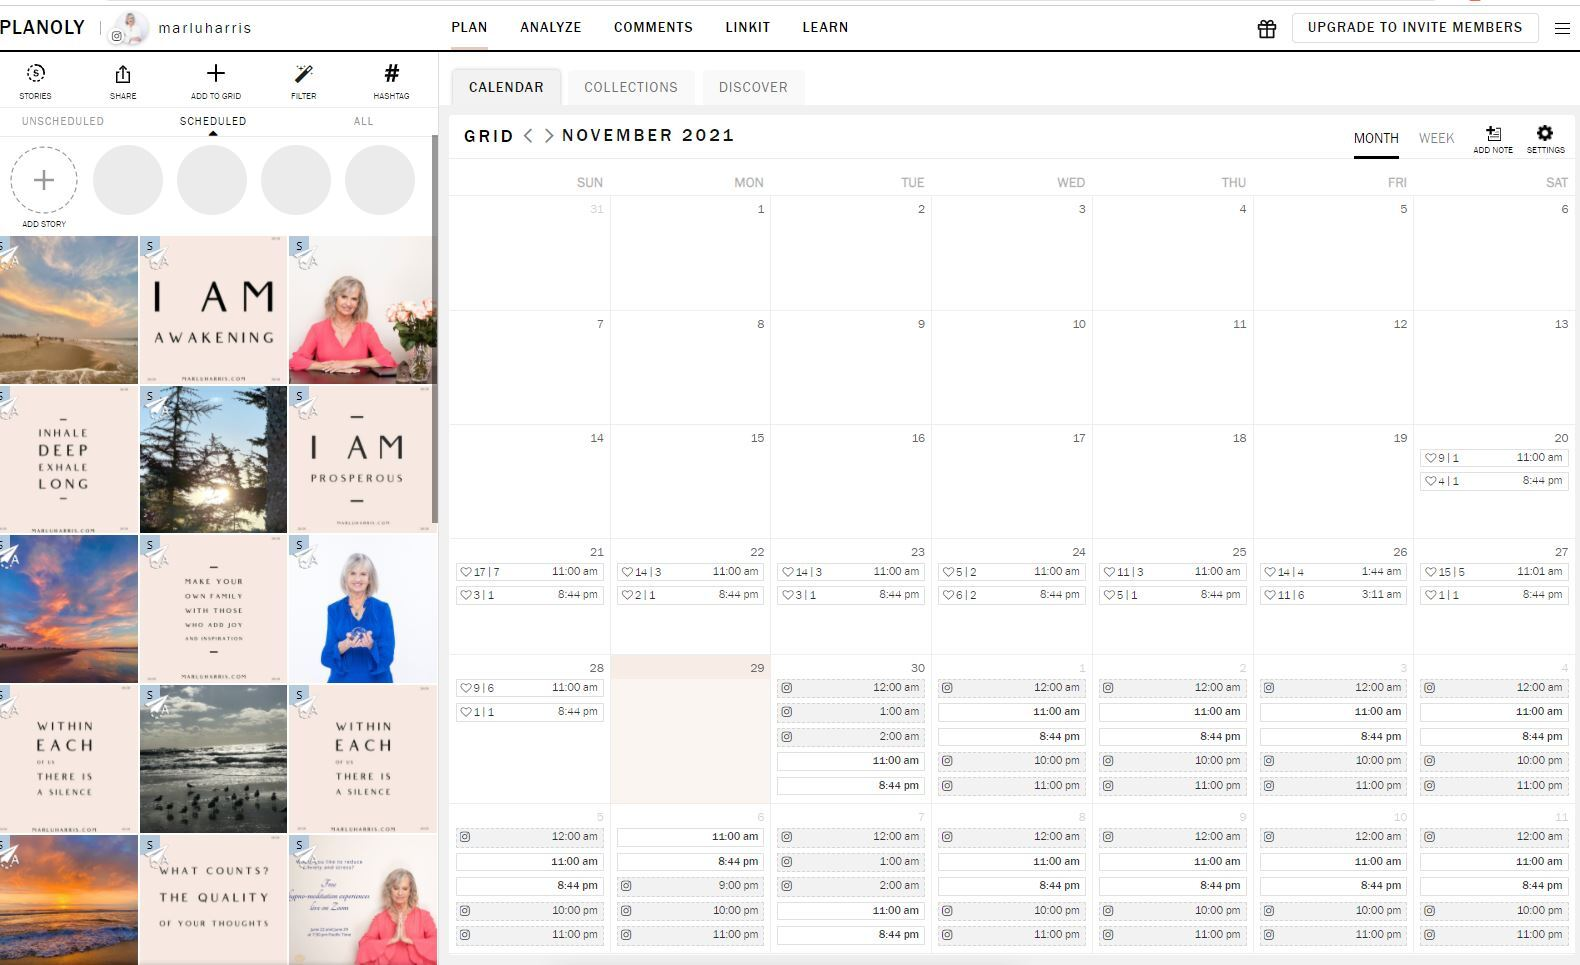
Task: Open November 24 8:44 pm post
Action: tap(1012, 595)
